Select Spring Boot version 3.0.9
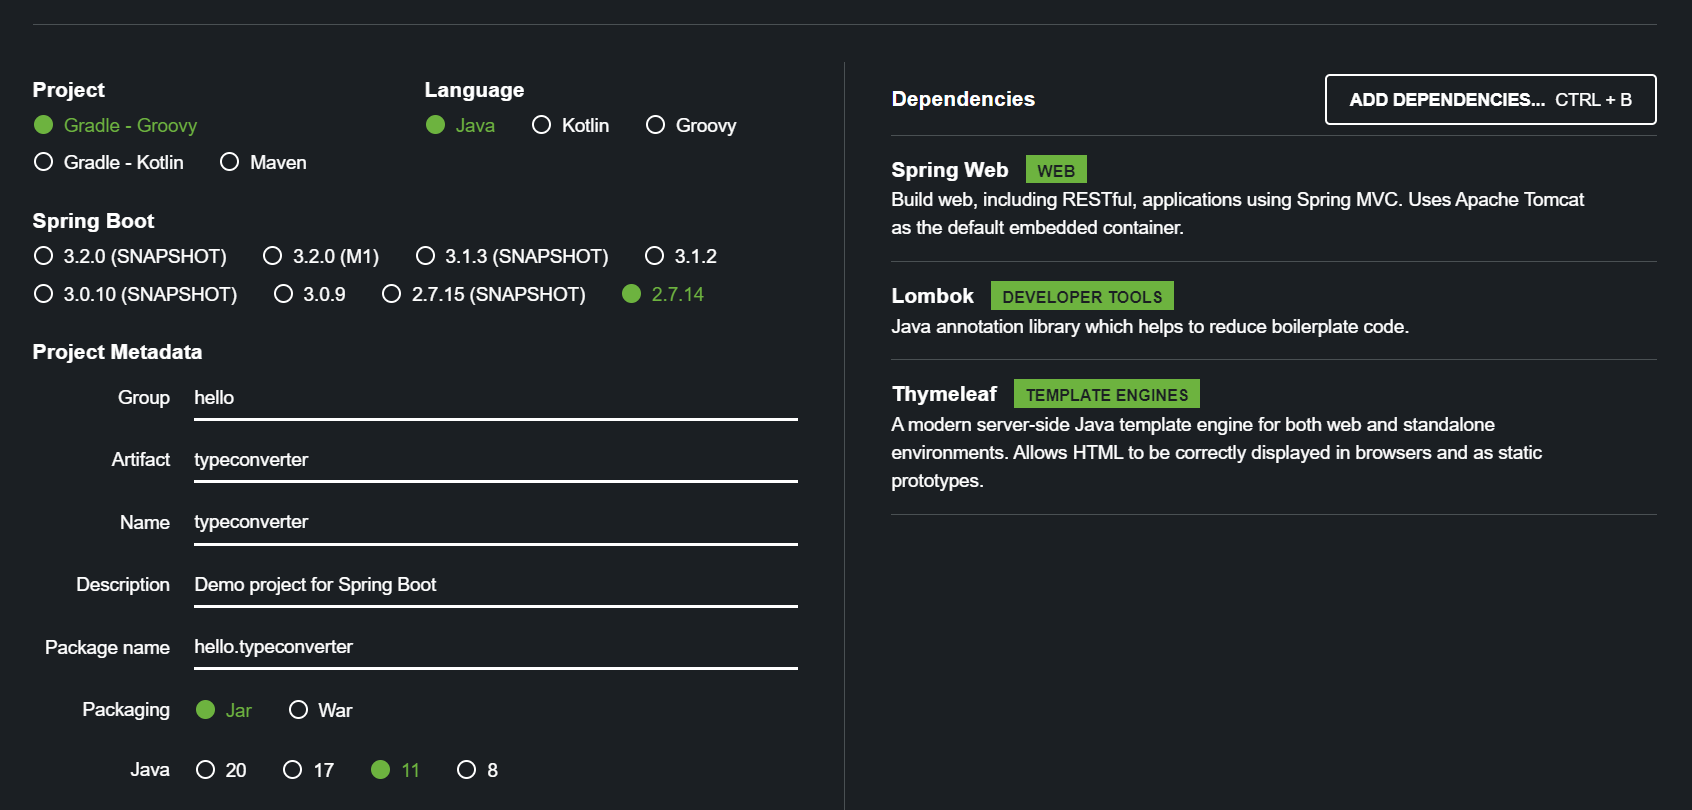This screenshot has height=810, width=1692. 309,294
